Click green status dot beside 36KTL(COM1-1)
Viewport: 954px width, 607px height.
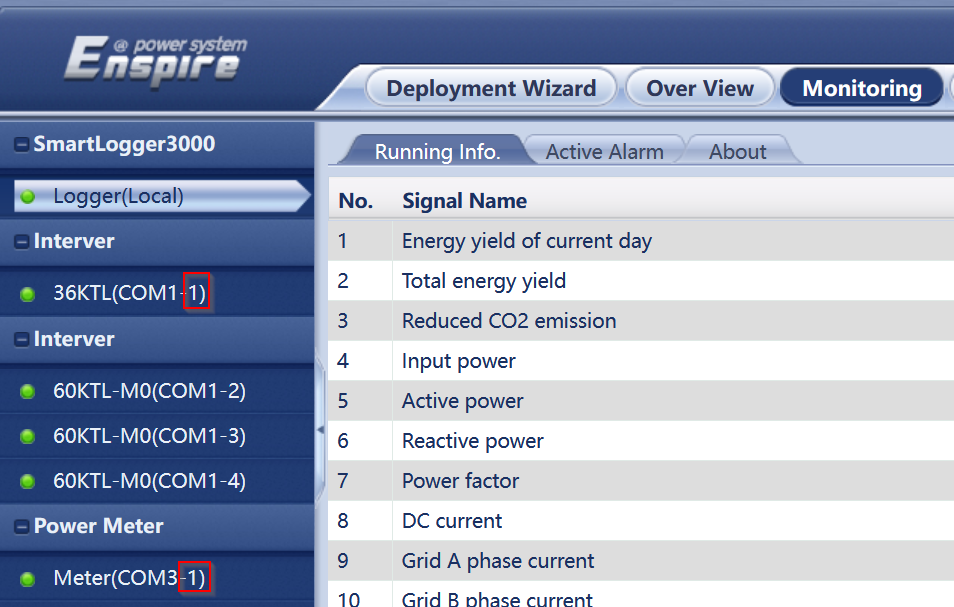[x=28, y=295]
